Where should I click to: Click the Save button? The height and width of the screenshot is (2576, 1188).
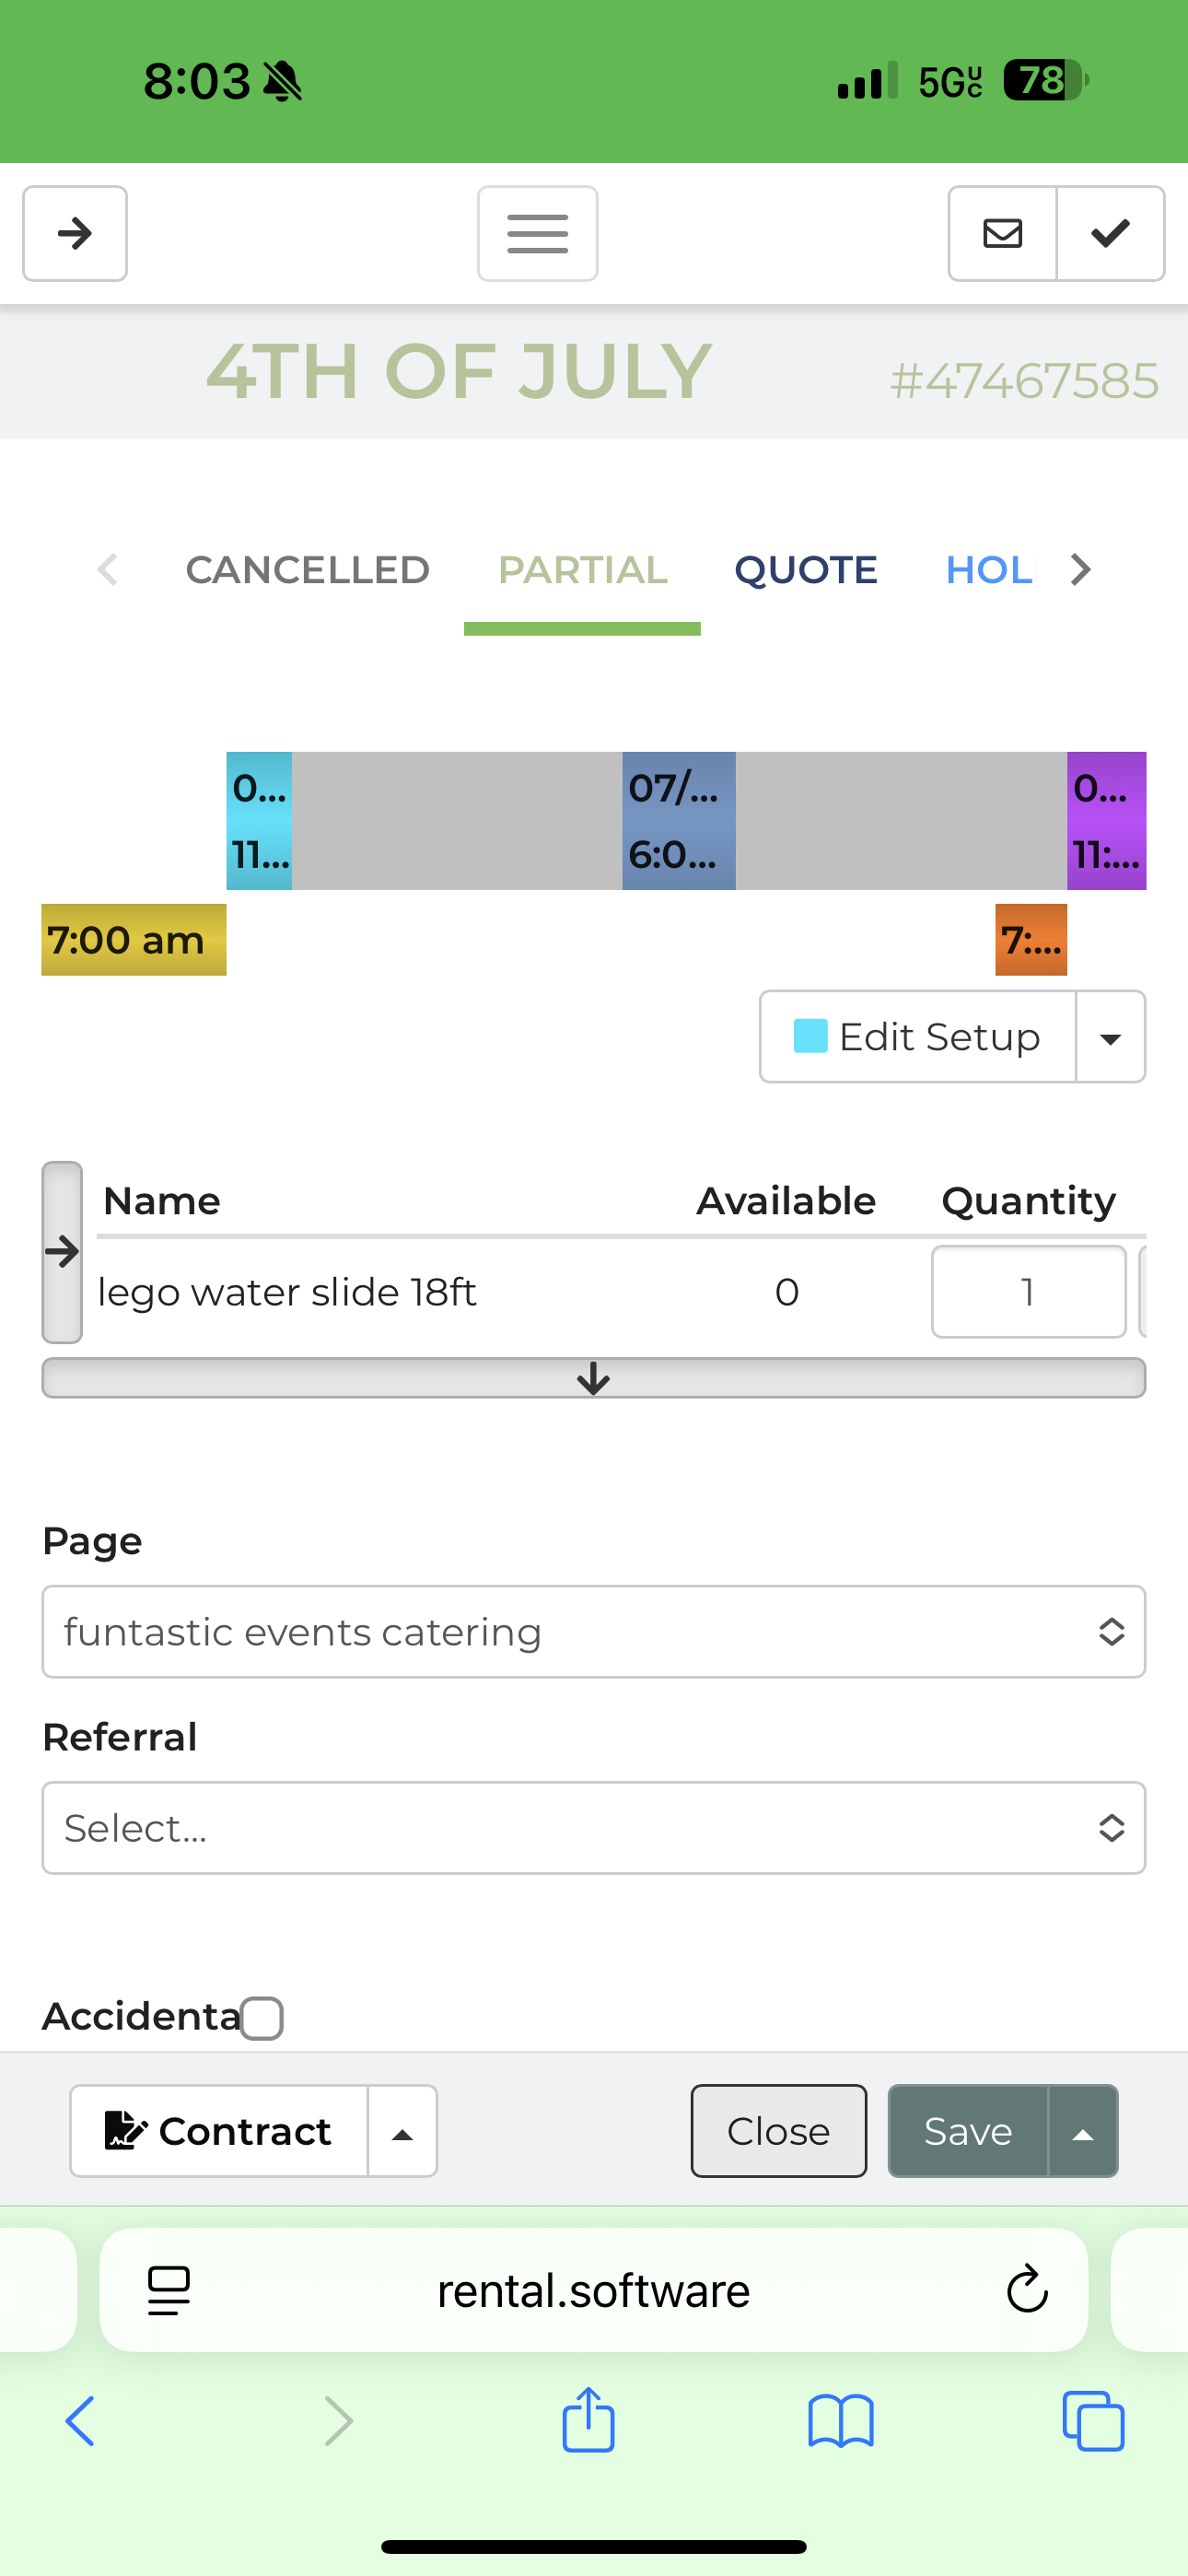pos(967,2131)
